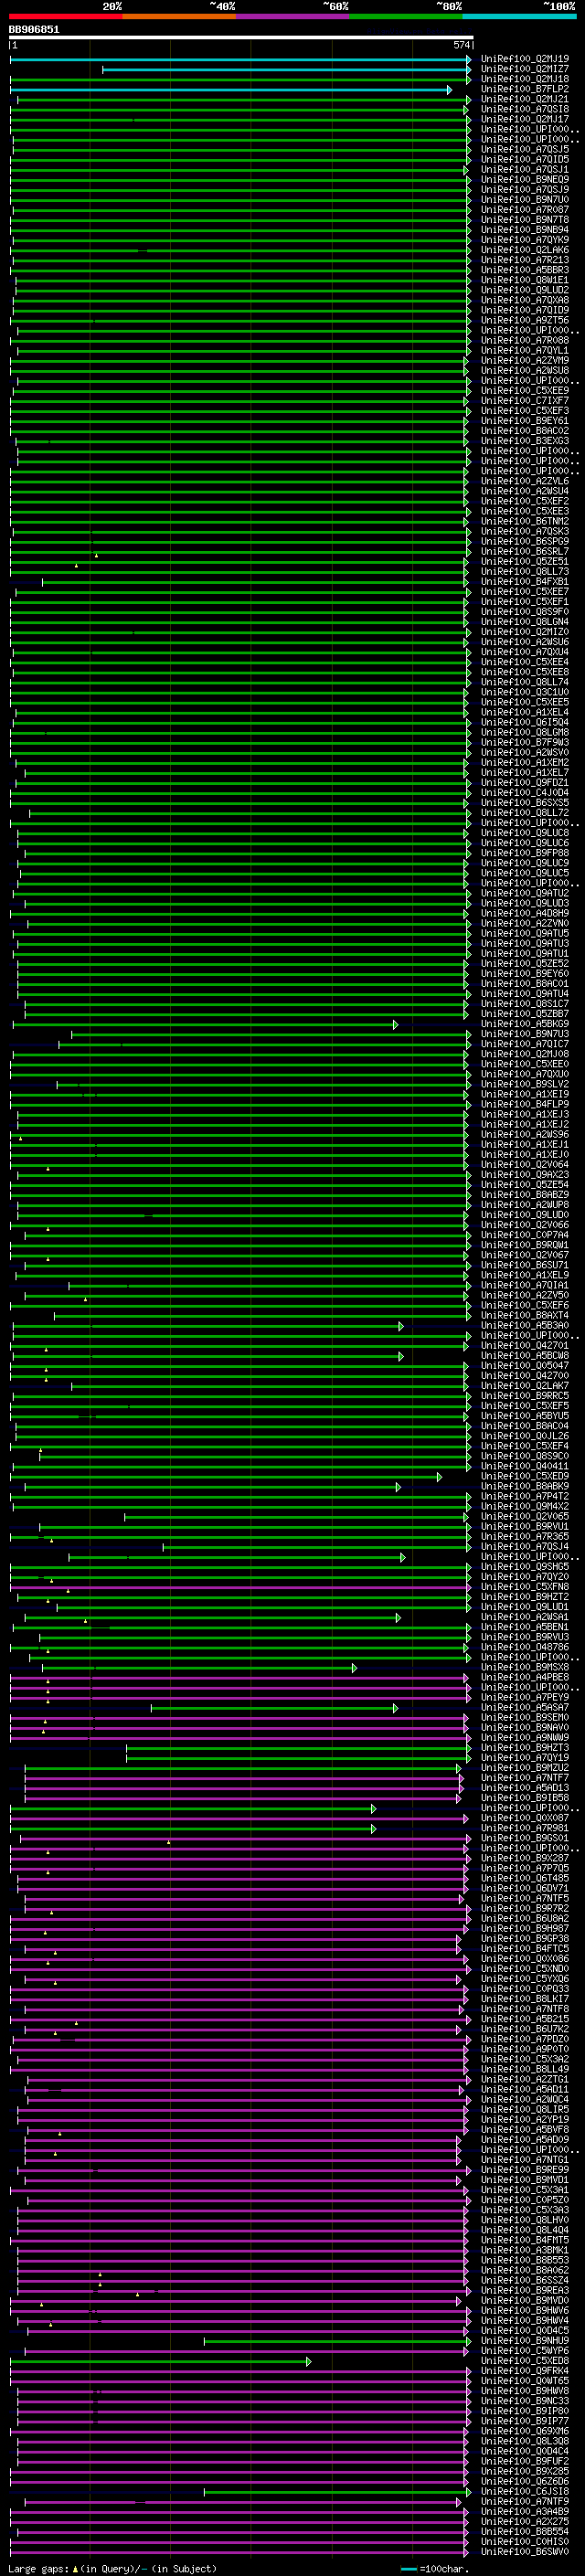Pick the entry UniRef100_A2WSA1

click(x=525, y=1616)
